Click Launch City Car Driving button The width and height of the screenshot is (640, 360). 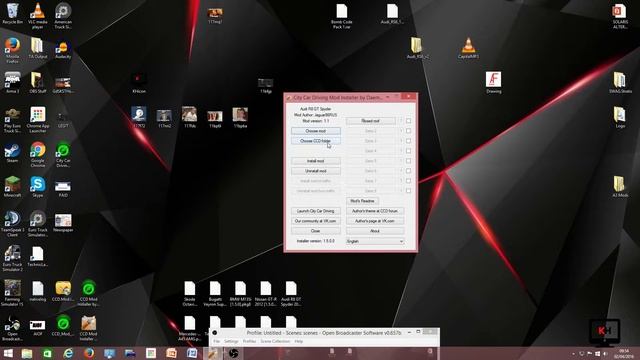pyautogui.click(x=316, y=211)
